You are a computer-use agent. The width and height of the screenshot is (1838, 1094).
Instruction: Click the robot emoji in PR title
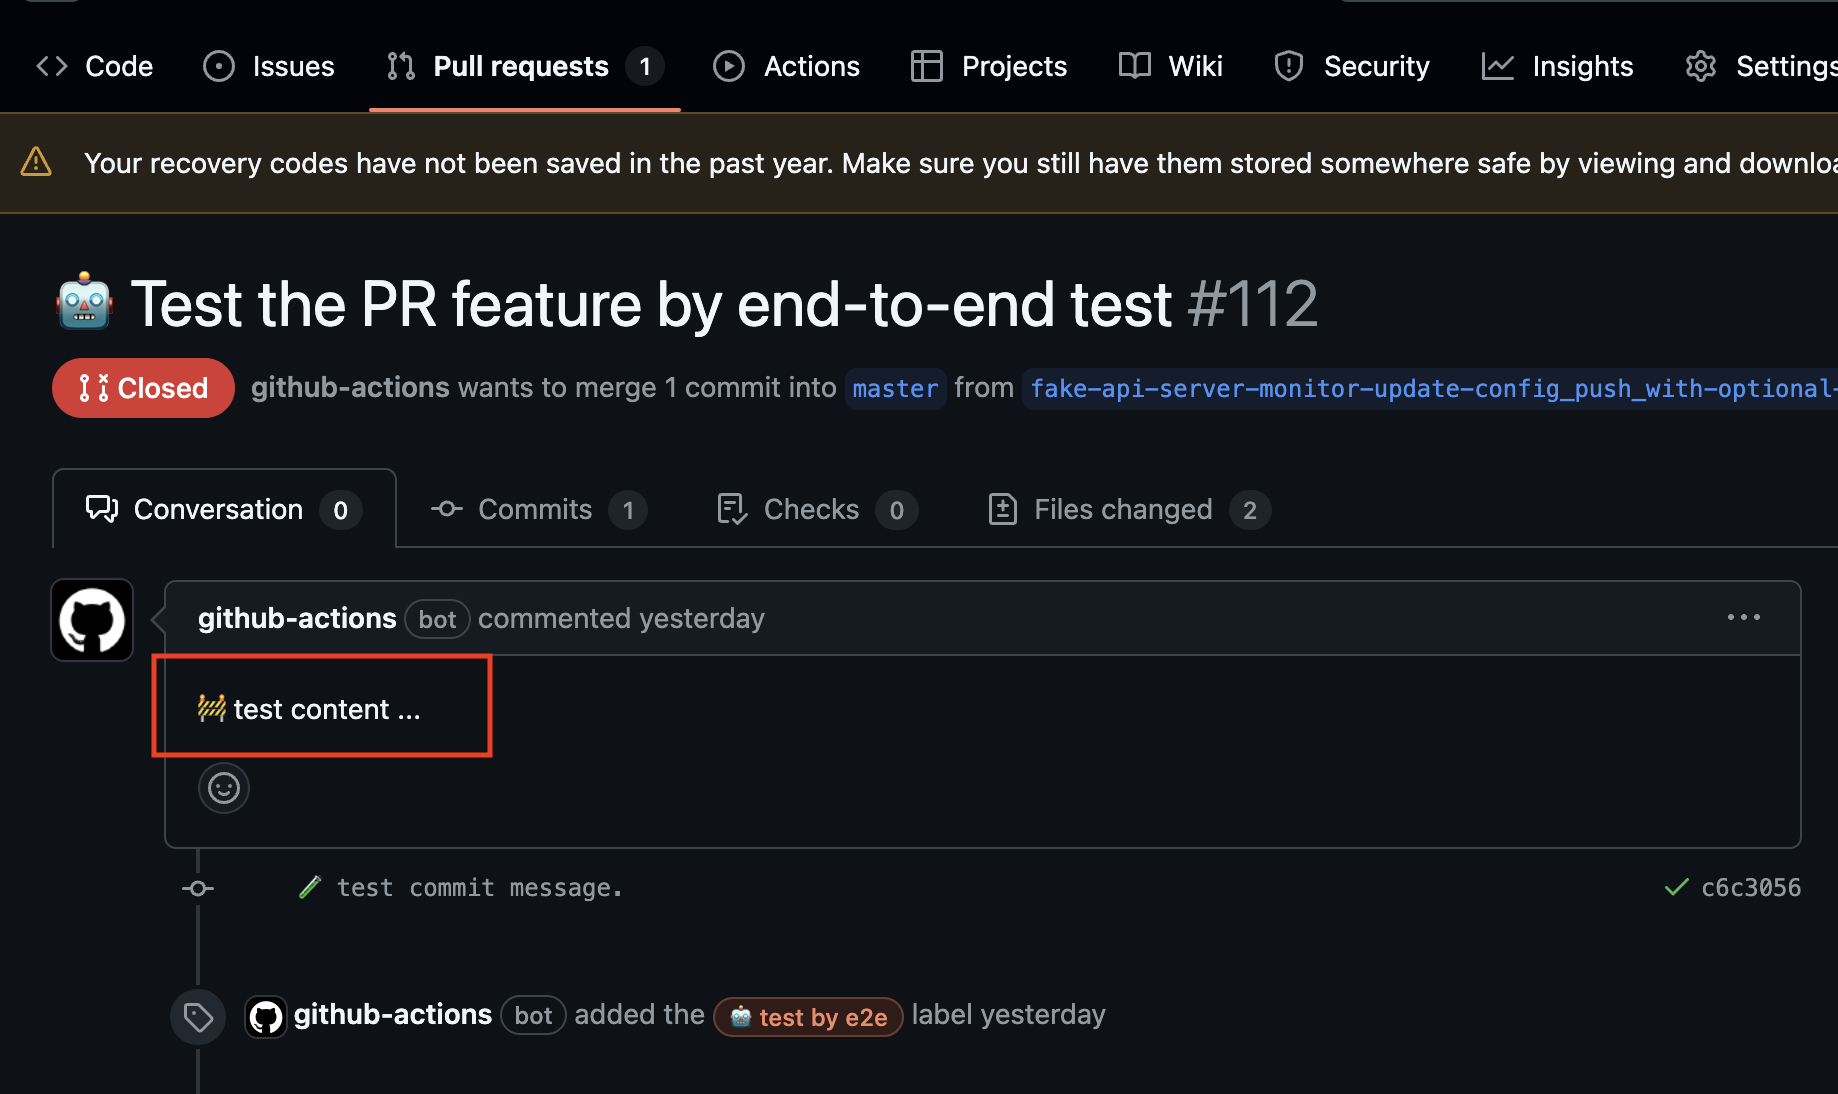[x=84, y=301]
